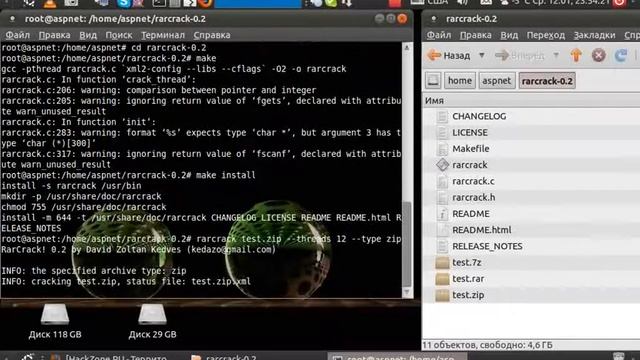Viewport: 640px width, 360px height.
Task: Click the Вперёд forward button
Action: coord(520,56)
